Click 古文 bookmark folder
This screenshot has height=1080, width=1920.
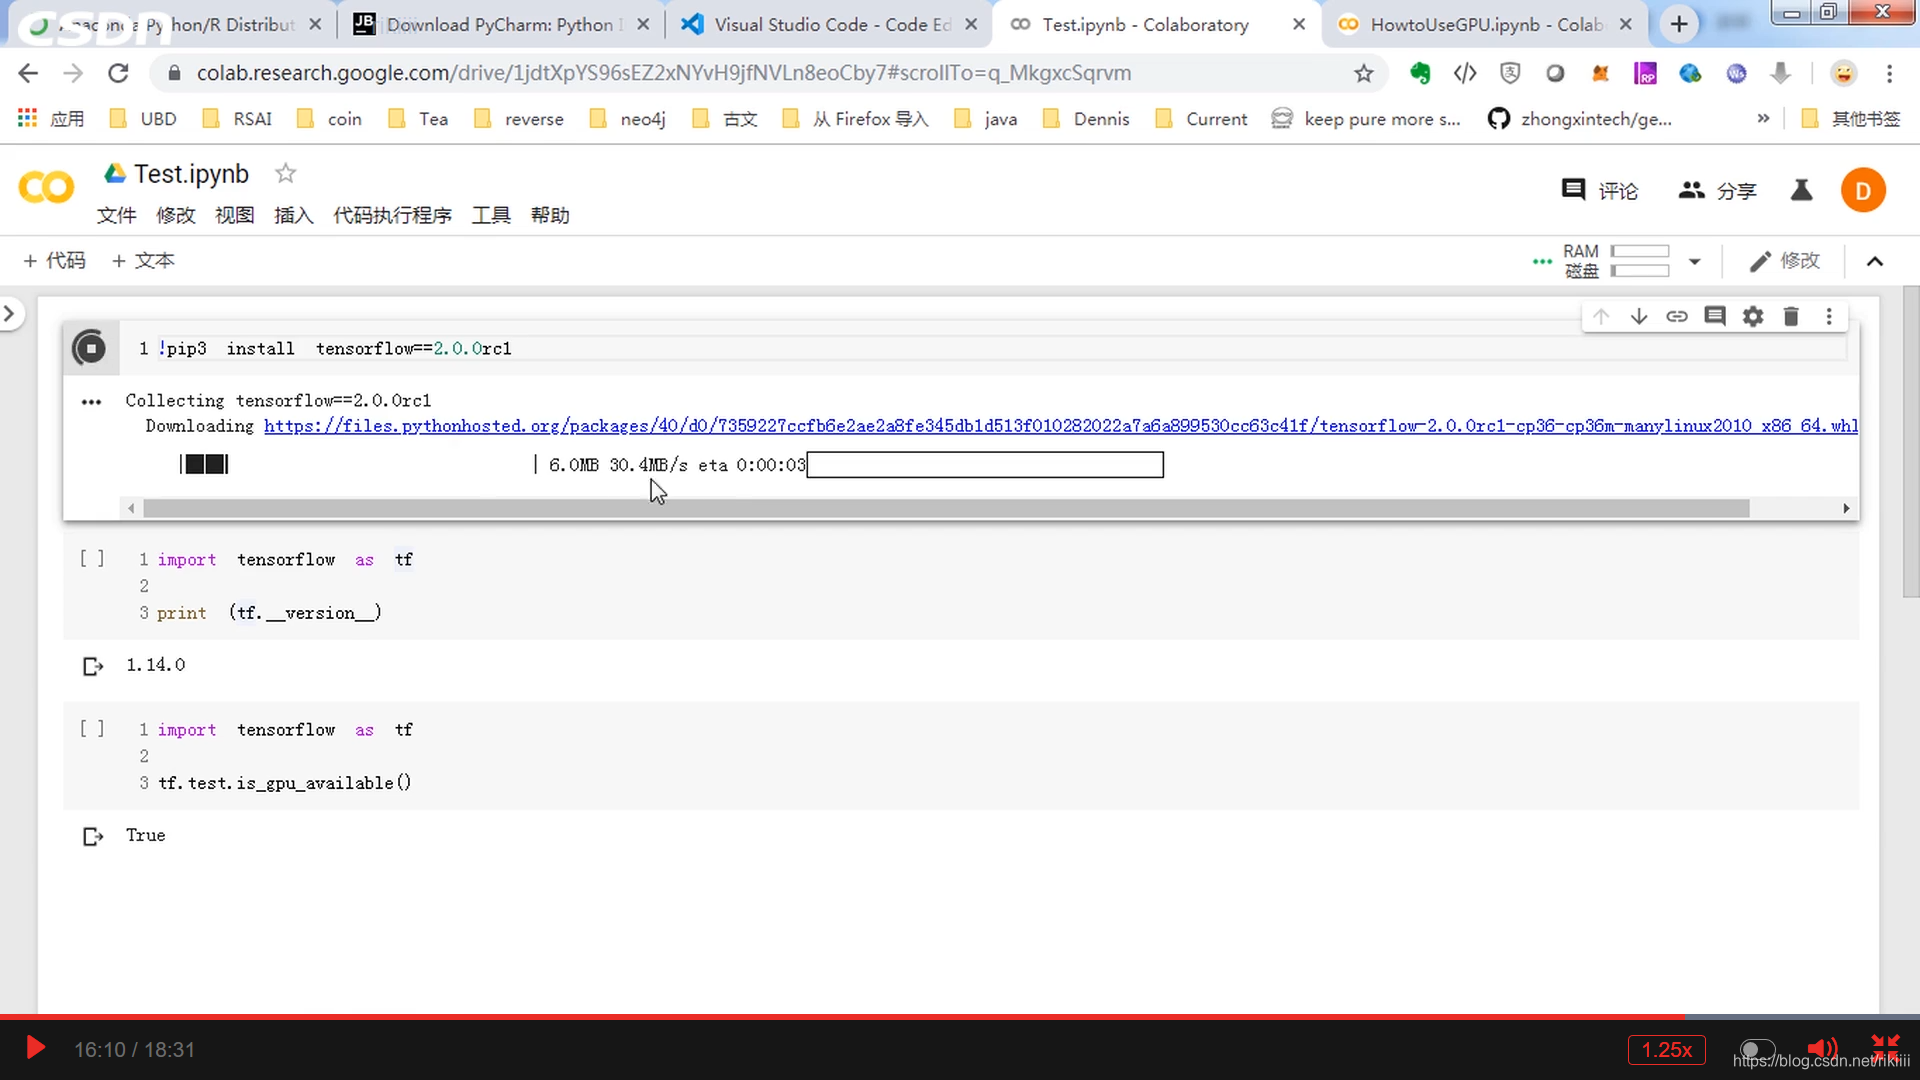[x=726, y=119]
